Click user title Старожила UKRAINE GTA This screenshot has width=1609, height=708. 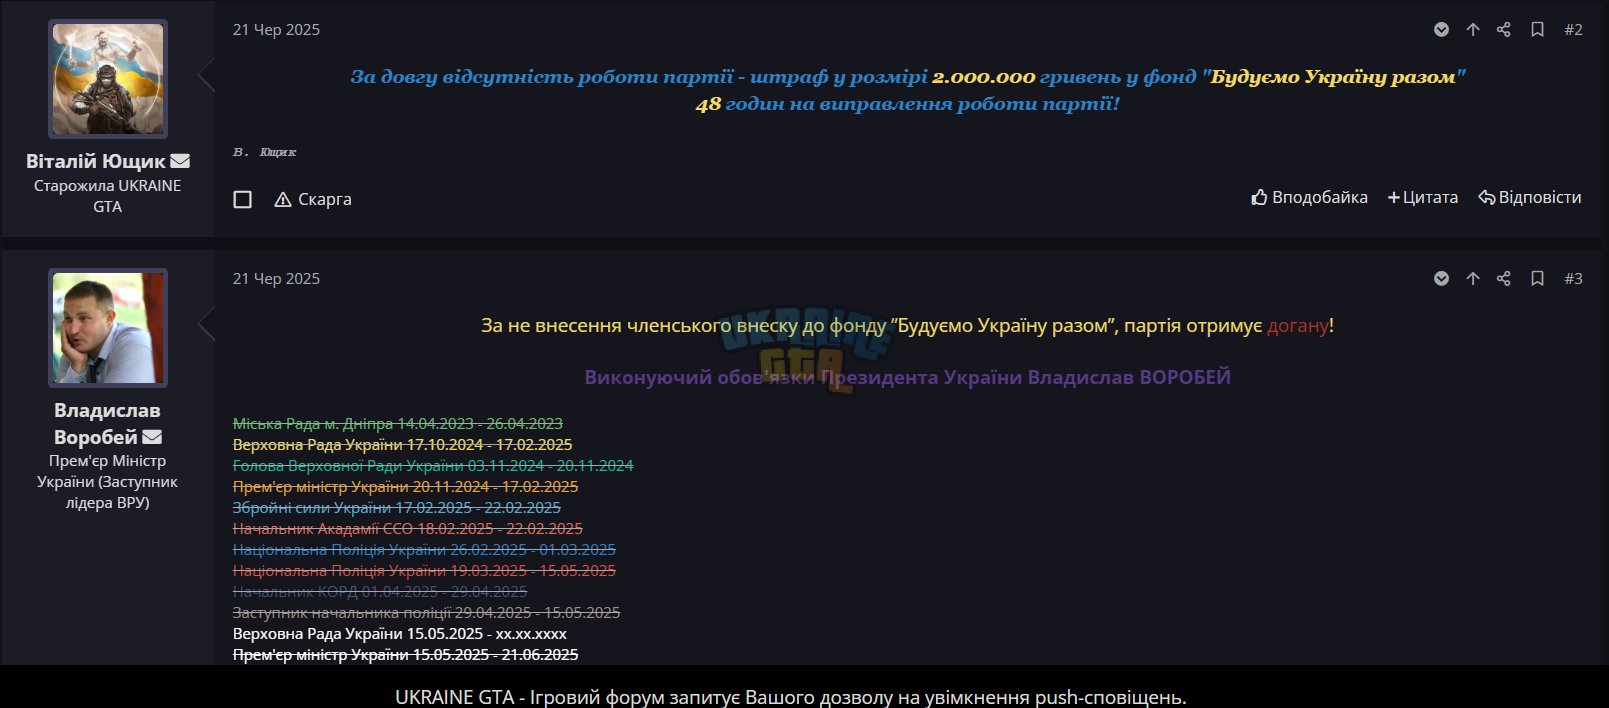[108, 196]
